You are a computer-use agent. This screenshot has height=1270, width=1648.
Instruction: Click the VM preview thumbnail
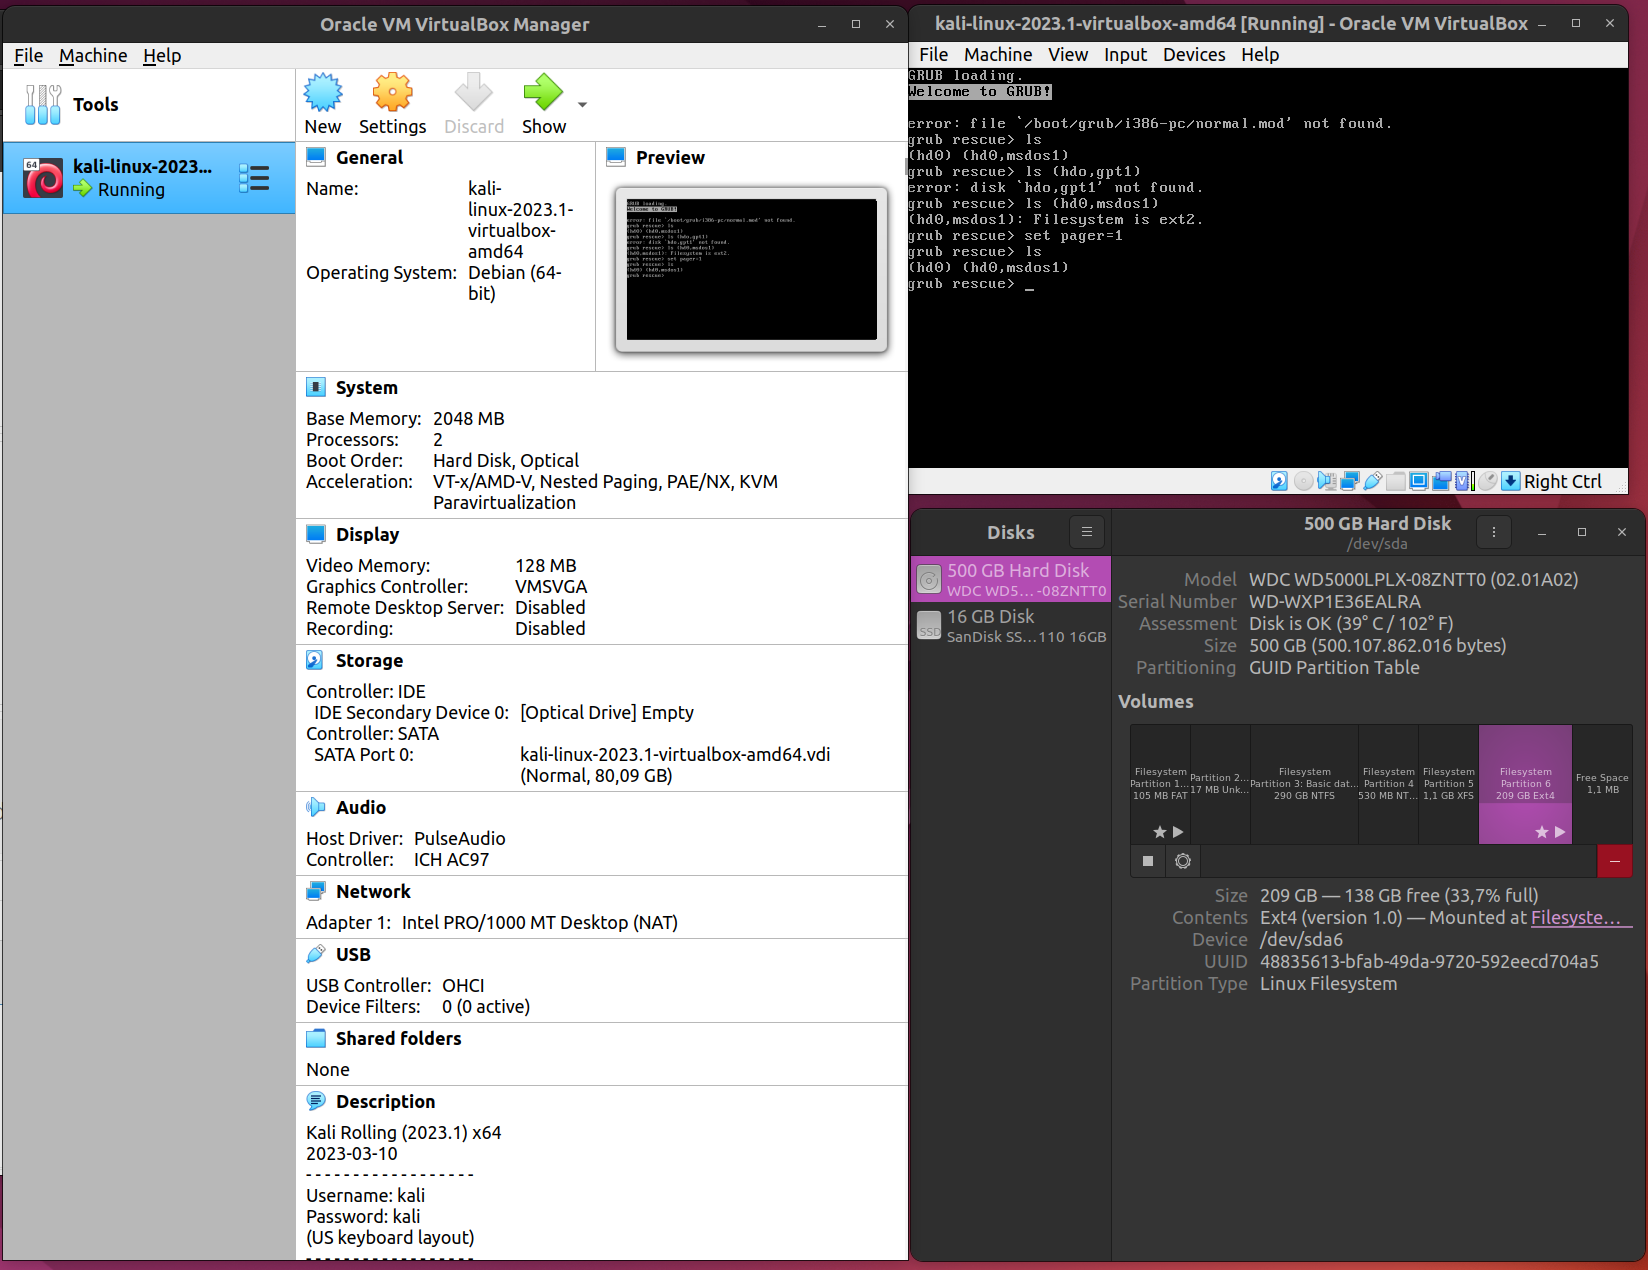tap(751, 269)
